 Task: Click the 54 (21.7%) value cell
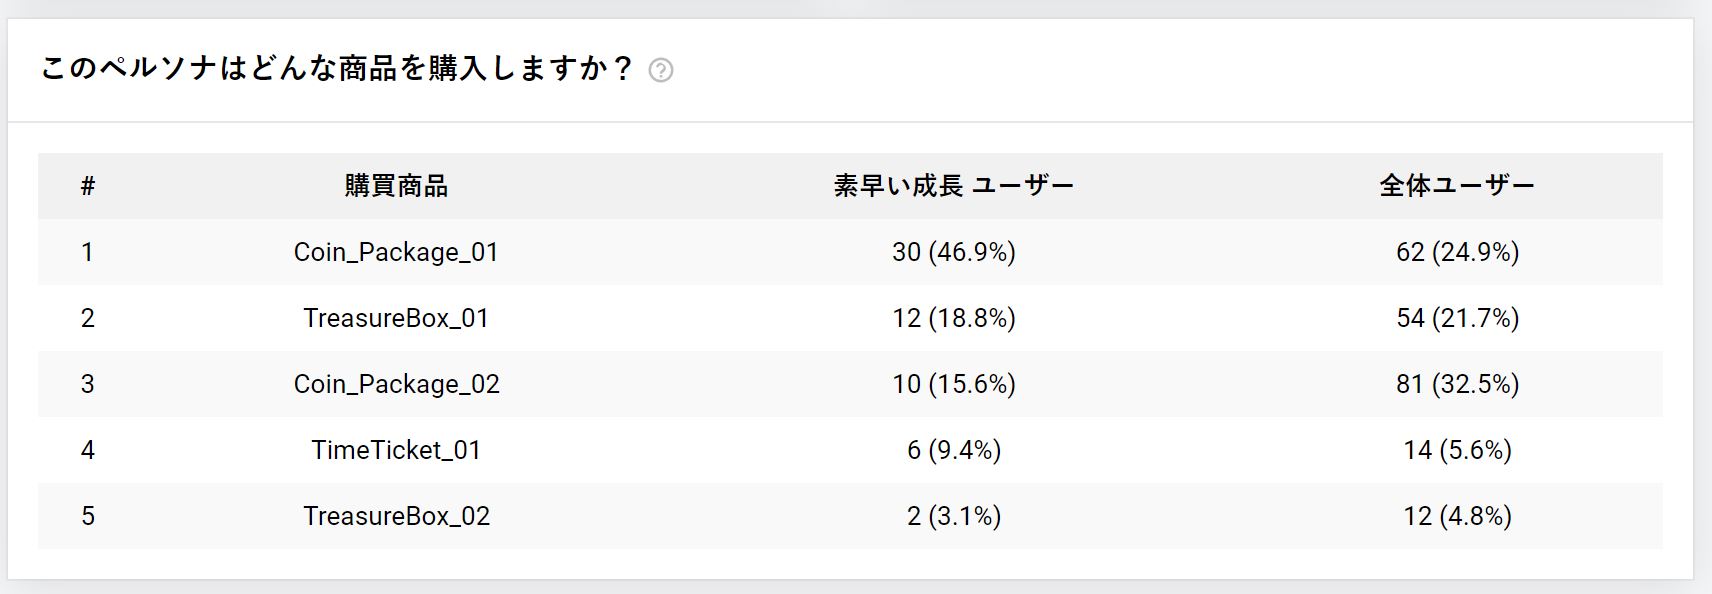1457,318
